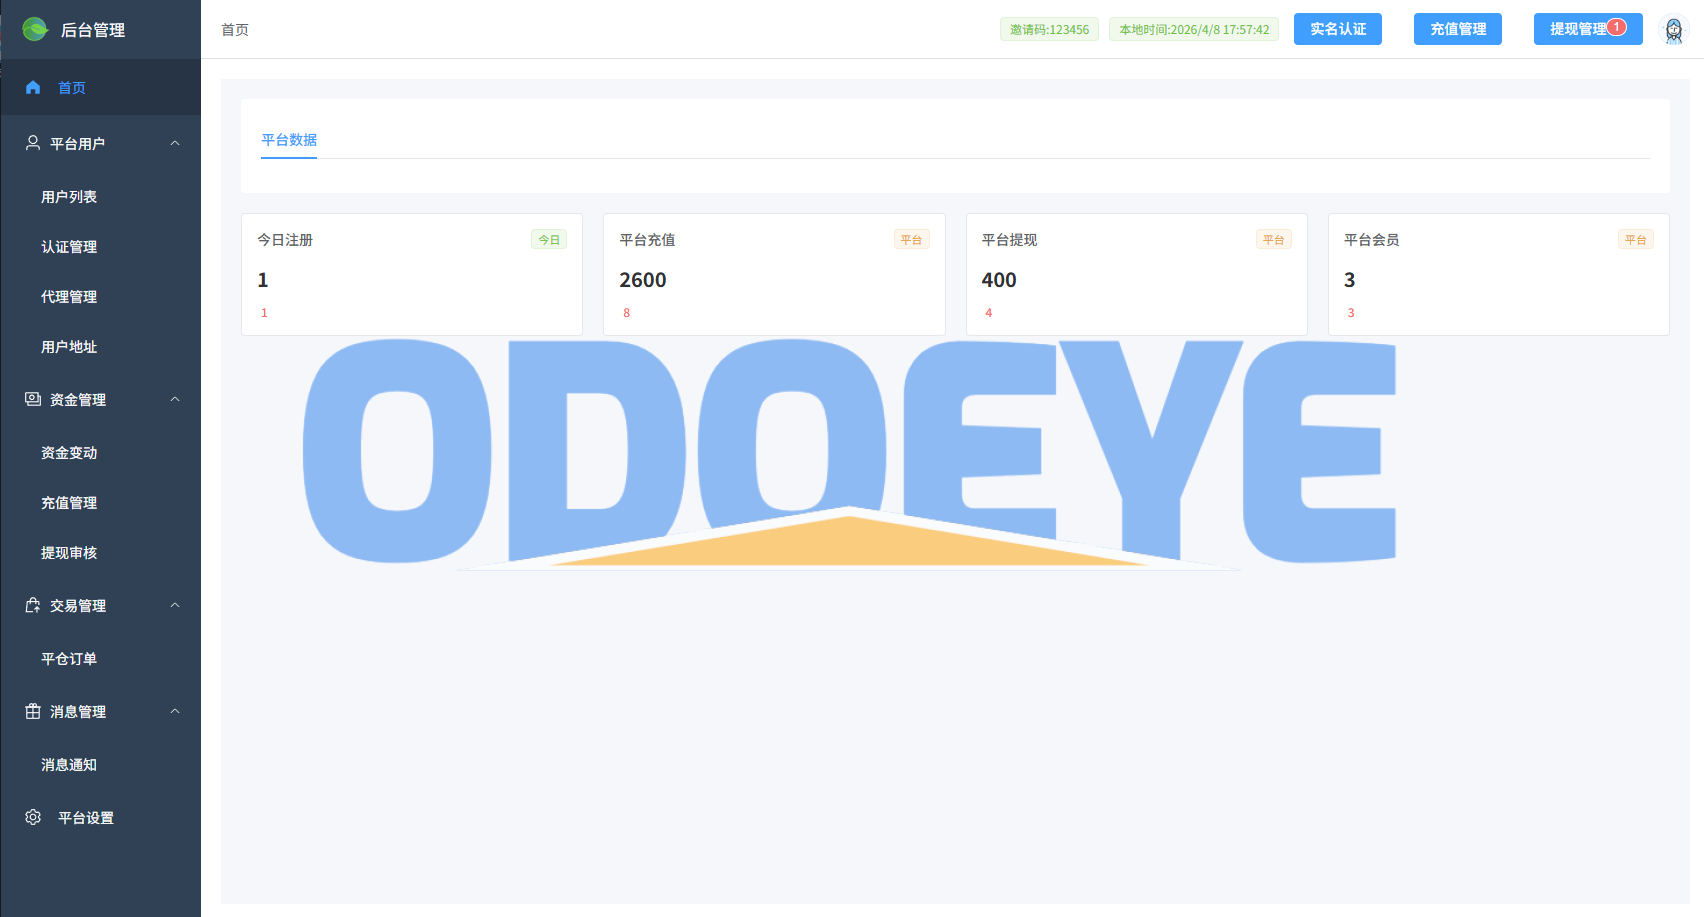Select sidebar 充值管理 item
The image size is (1704, 917).
100,503
